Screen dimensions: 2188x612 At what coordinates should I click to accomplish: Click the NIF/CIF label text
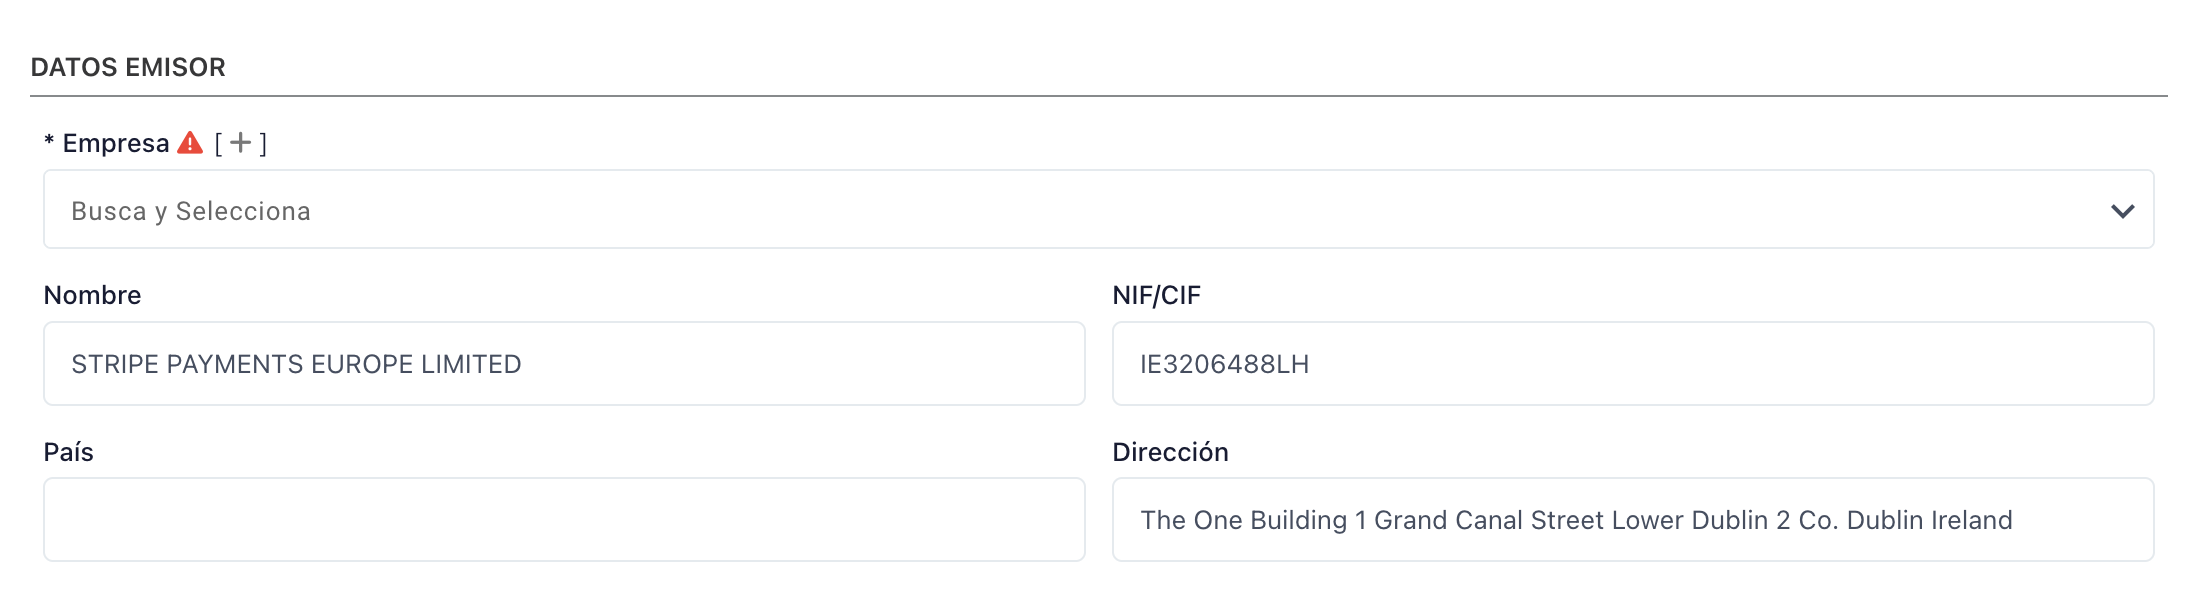click(x=1156, y=295)
